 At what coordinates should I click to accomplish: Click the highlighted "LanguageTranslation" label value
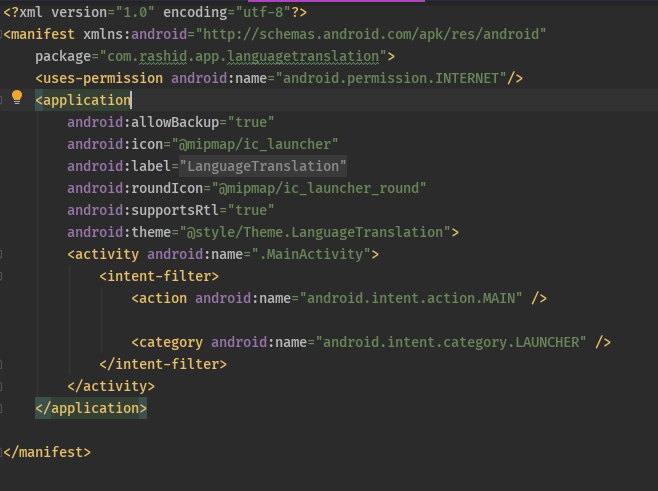[263, 166]
